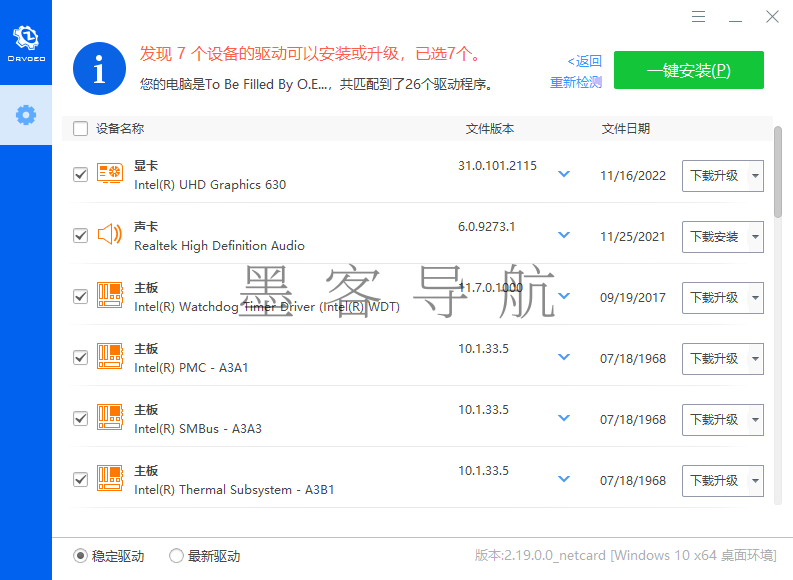Click the text Intel(R) UHD Graphics 630
793x580 pixels.
(x=210, y=185)
